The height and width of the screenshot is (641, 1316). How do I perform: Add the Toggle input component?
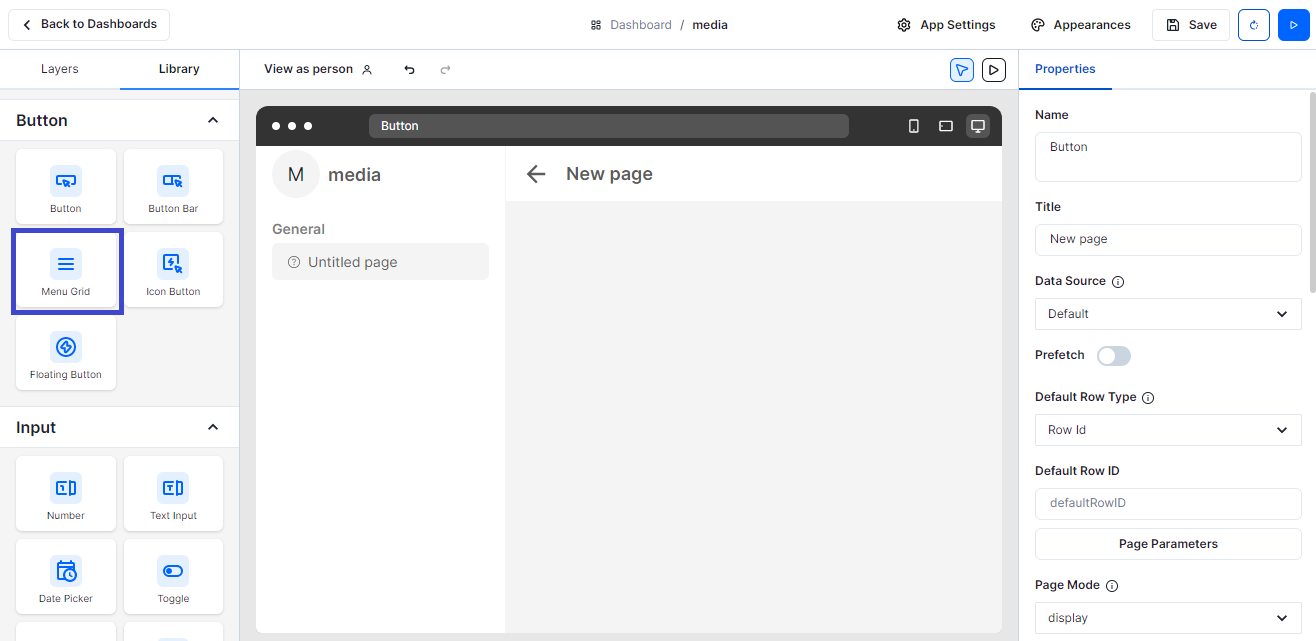(173, 577)
